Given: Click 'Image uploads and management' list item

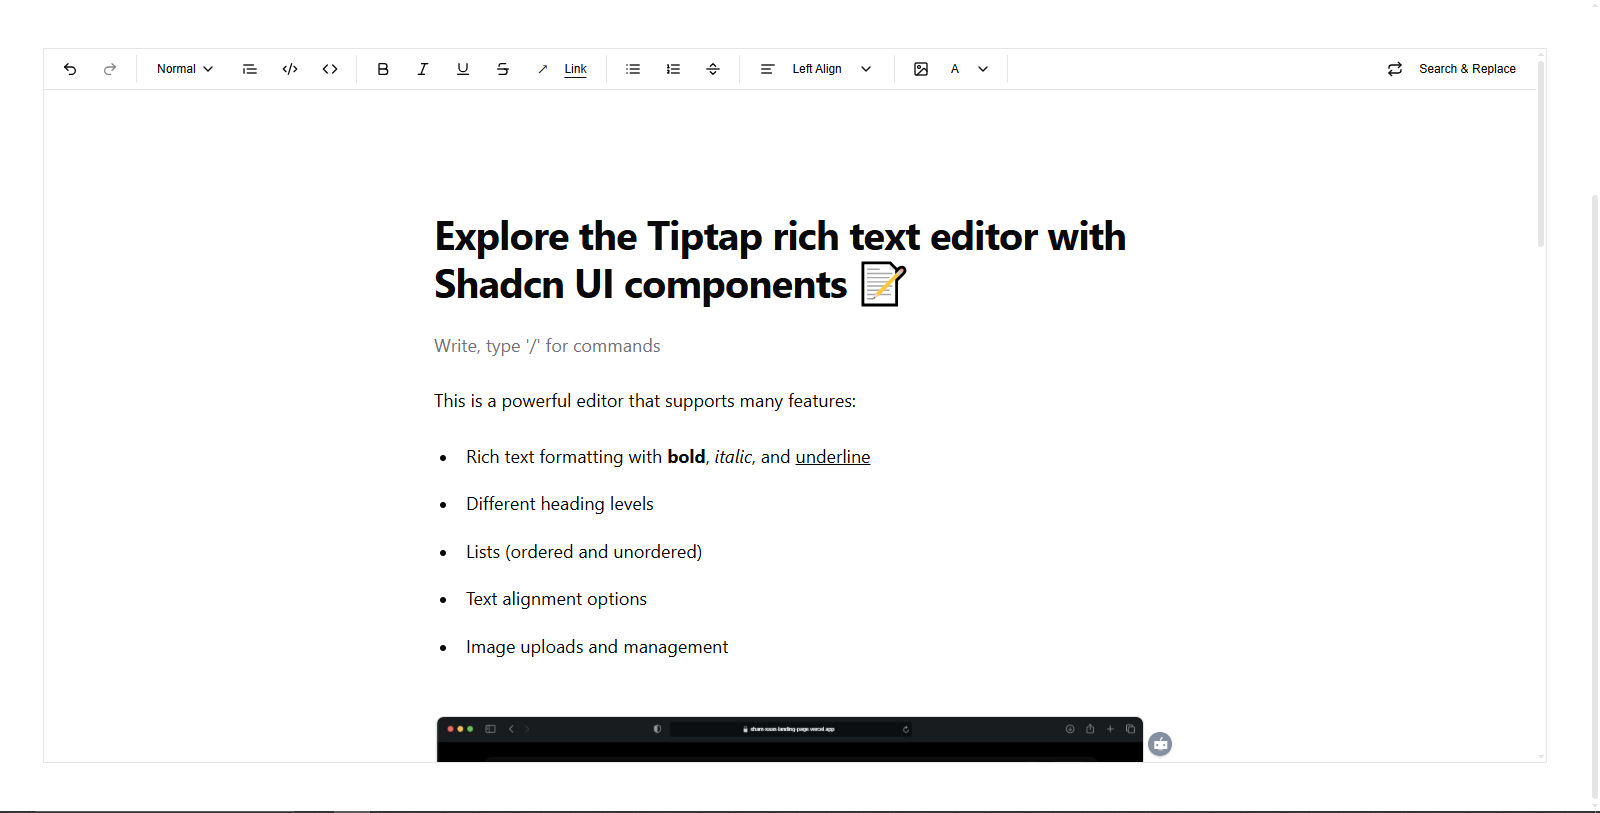Looking at the screenshot, I should pyautogui.click(x=597, y=647).
